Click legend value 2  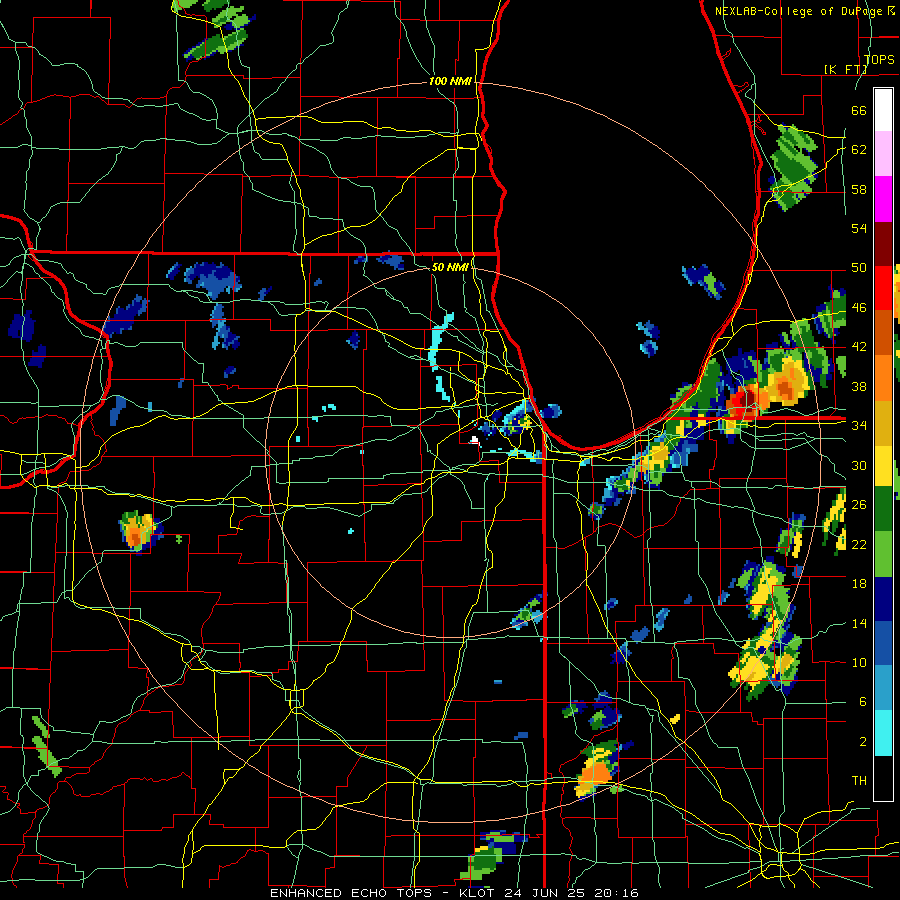pos(862,742)
